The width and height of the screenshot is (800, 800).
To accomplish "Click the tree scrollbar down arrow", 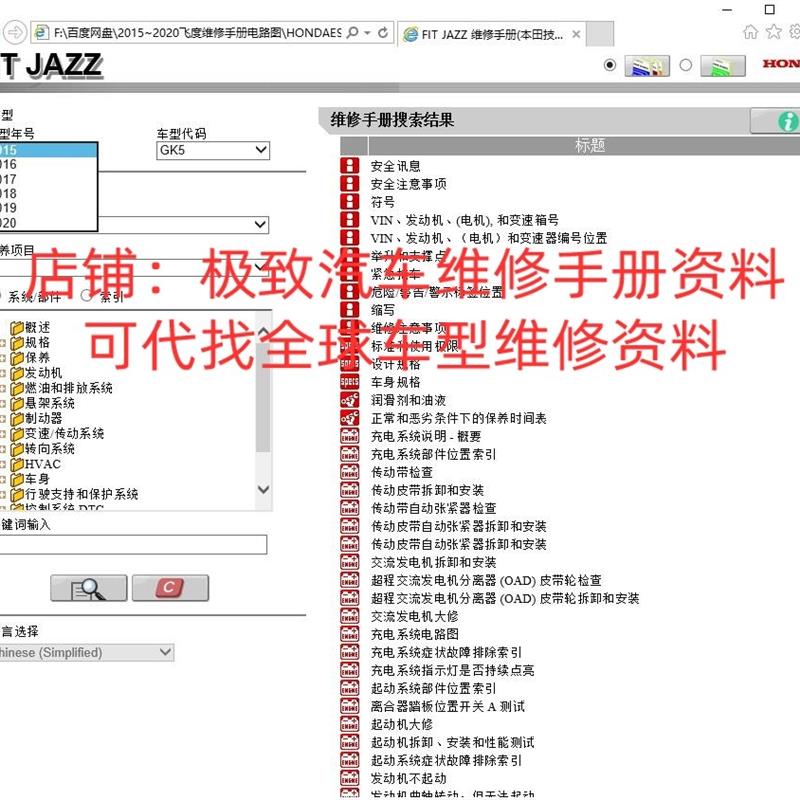I will tap(263, 489).
